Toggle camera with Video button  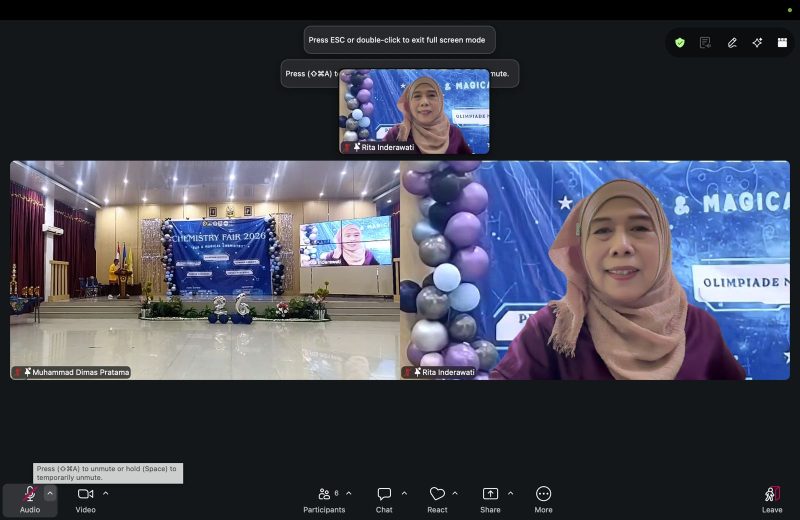85,500
